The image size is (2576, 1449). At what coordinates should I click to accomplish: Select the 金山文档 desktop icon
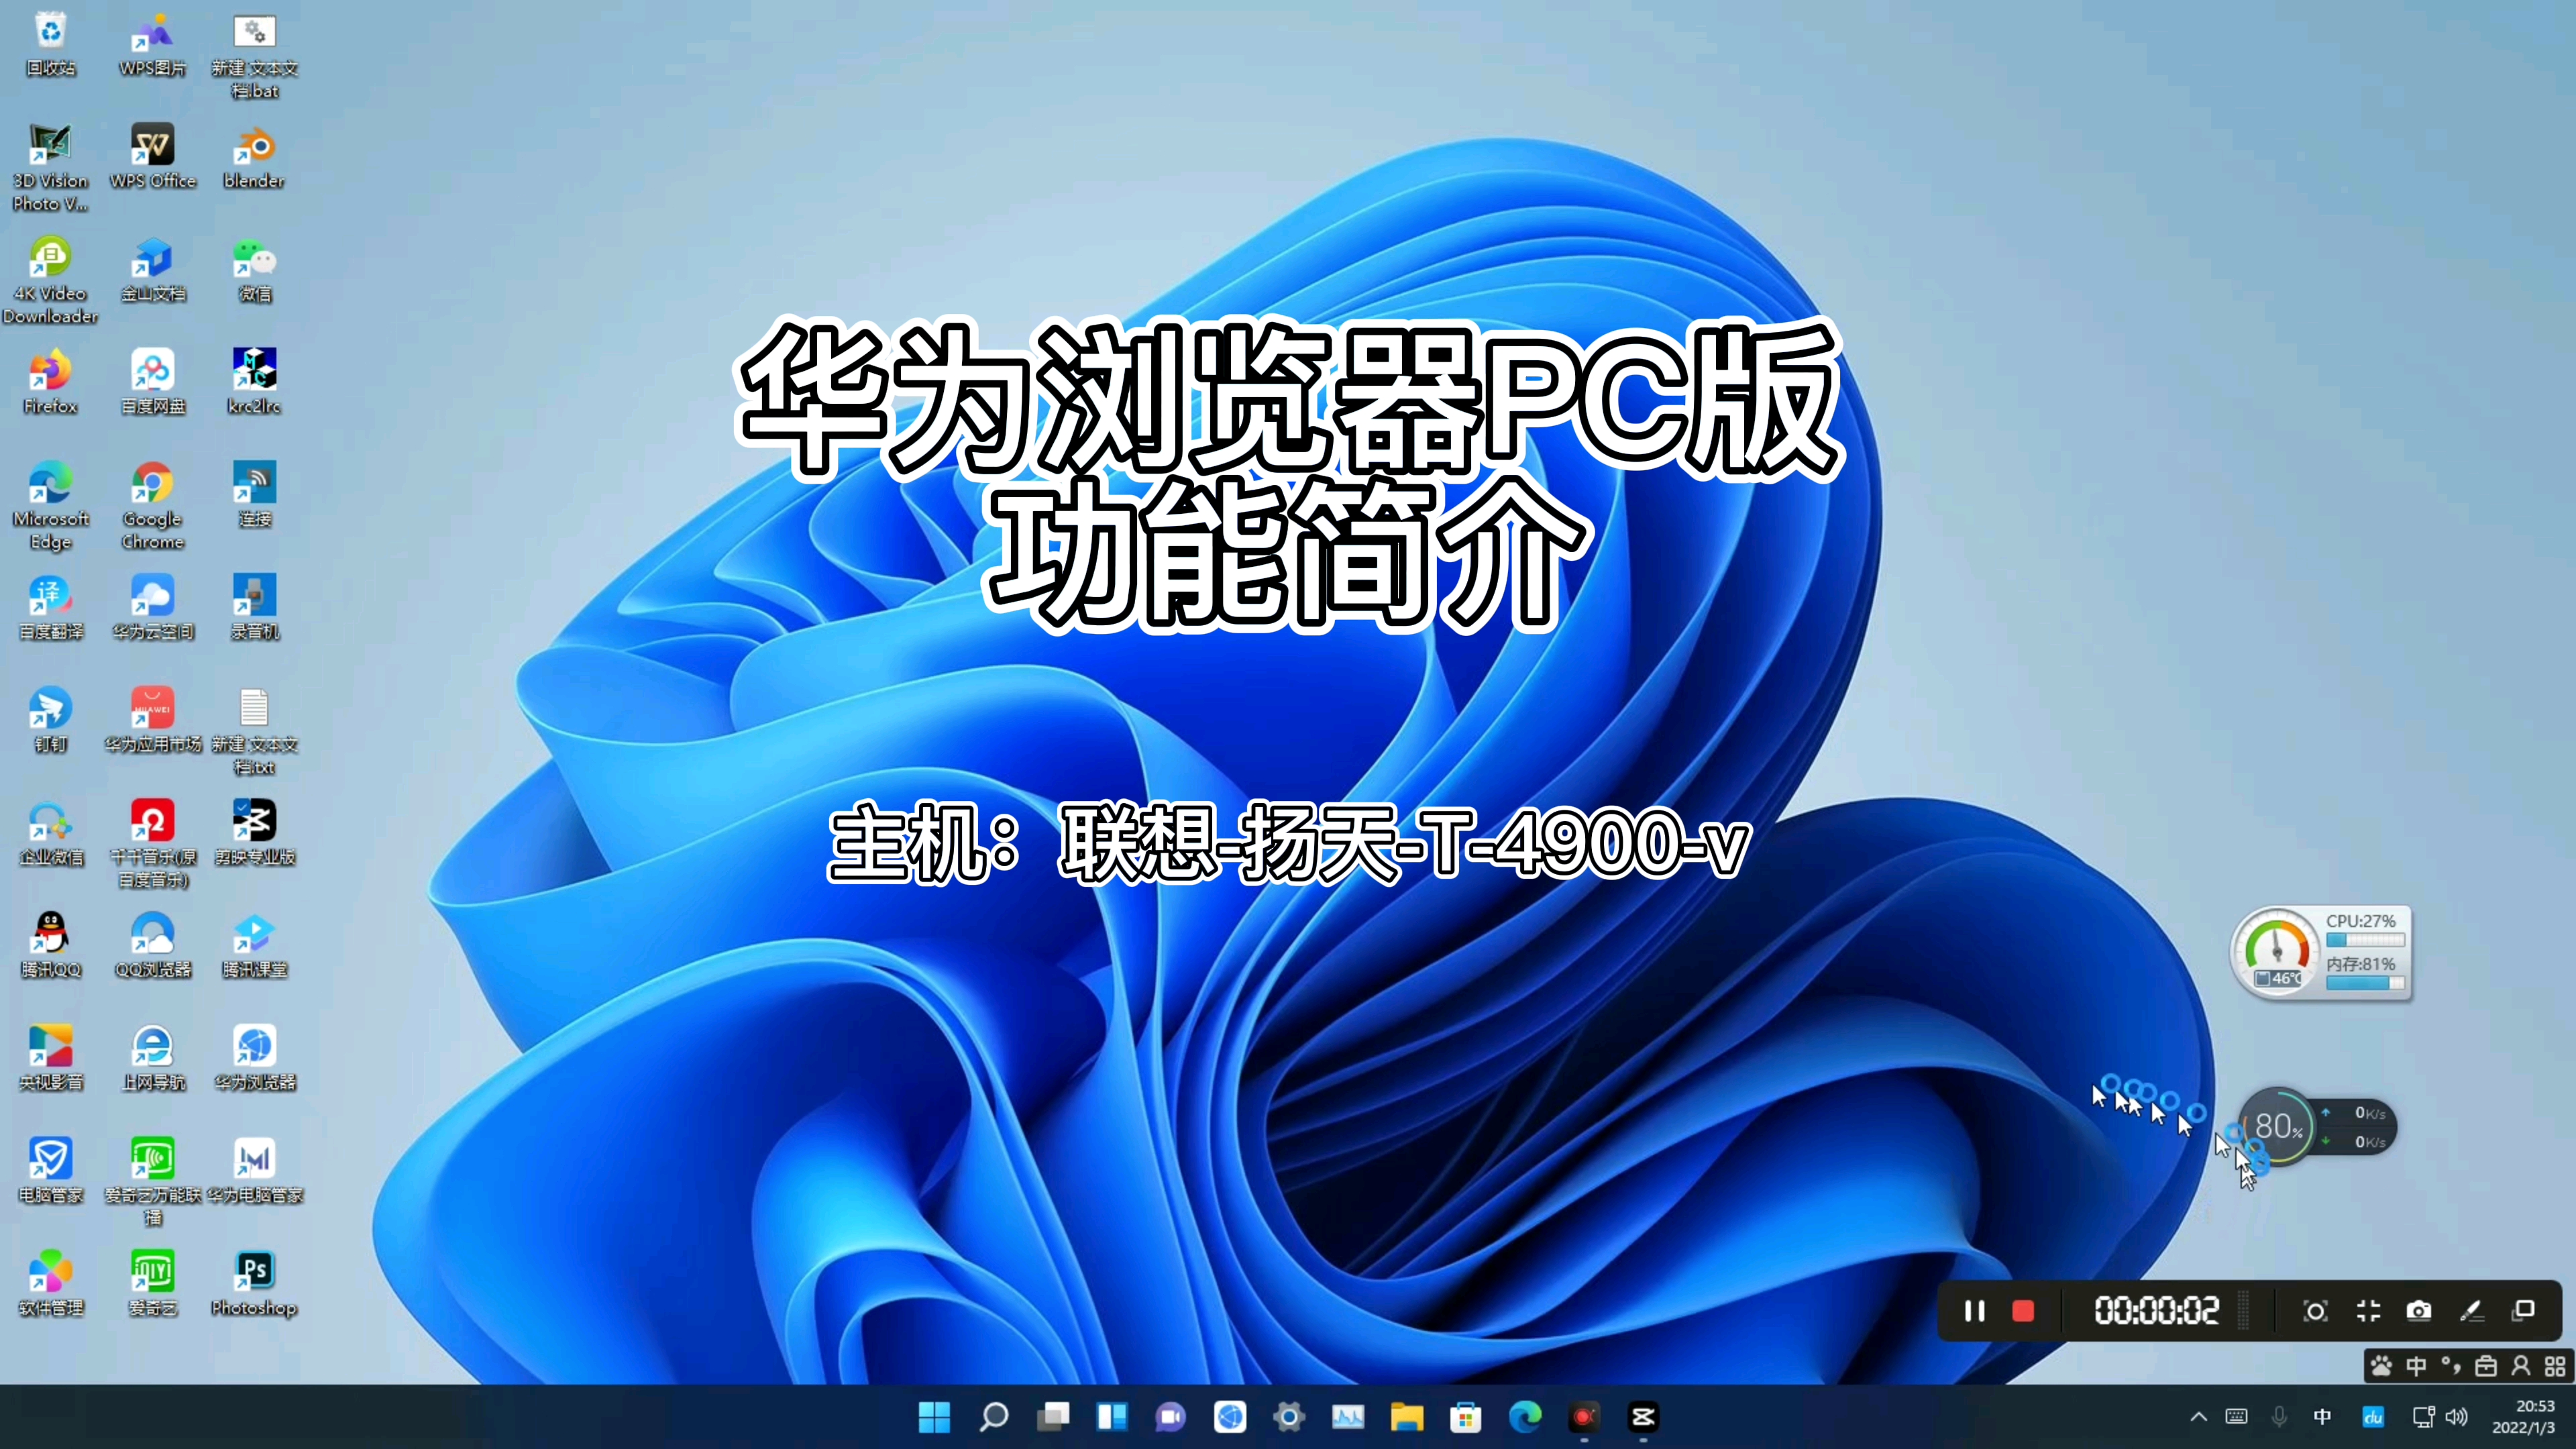click(152, 270)
